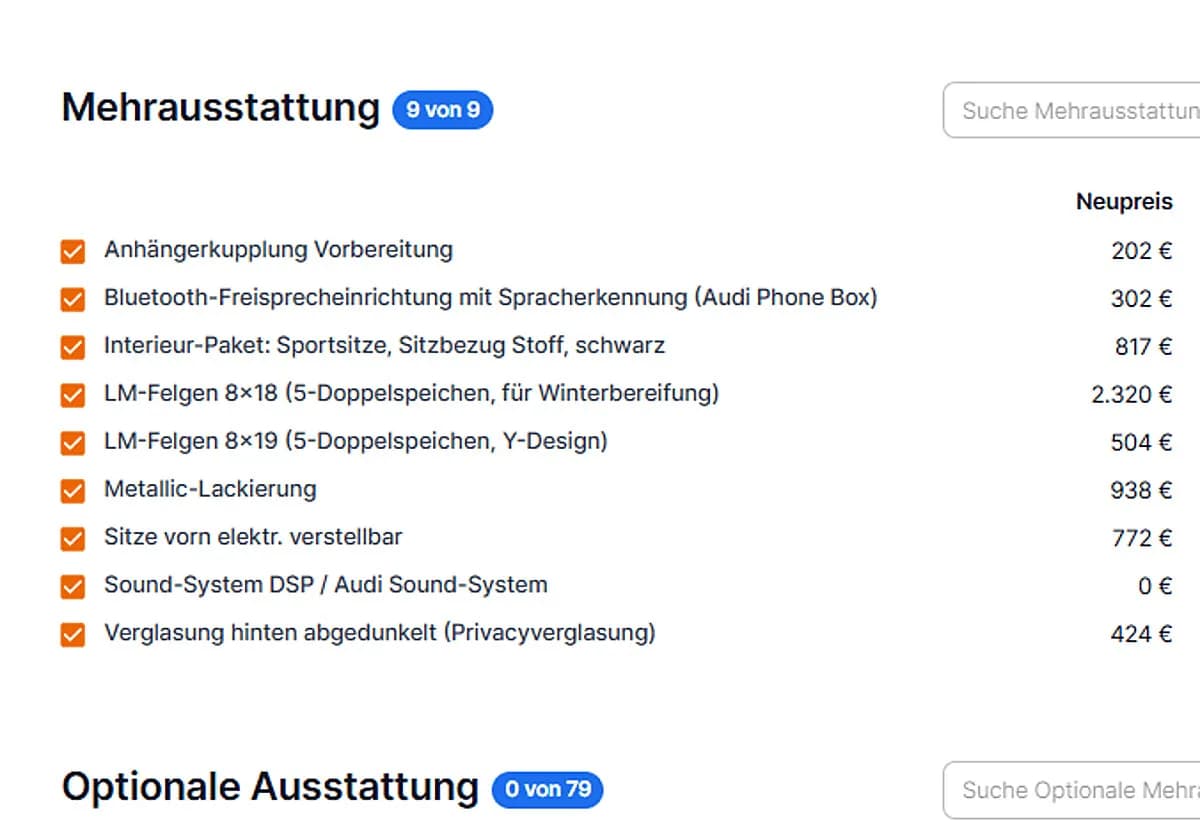Viewport: 1200px width, 823px height.
Task: Click the 0 von 79 badge
Action: (x=548, y=789)
